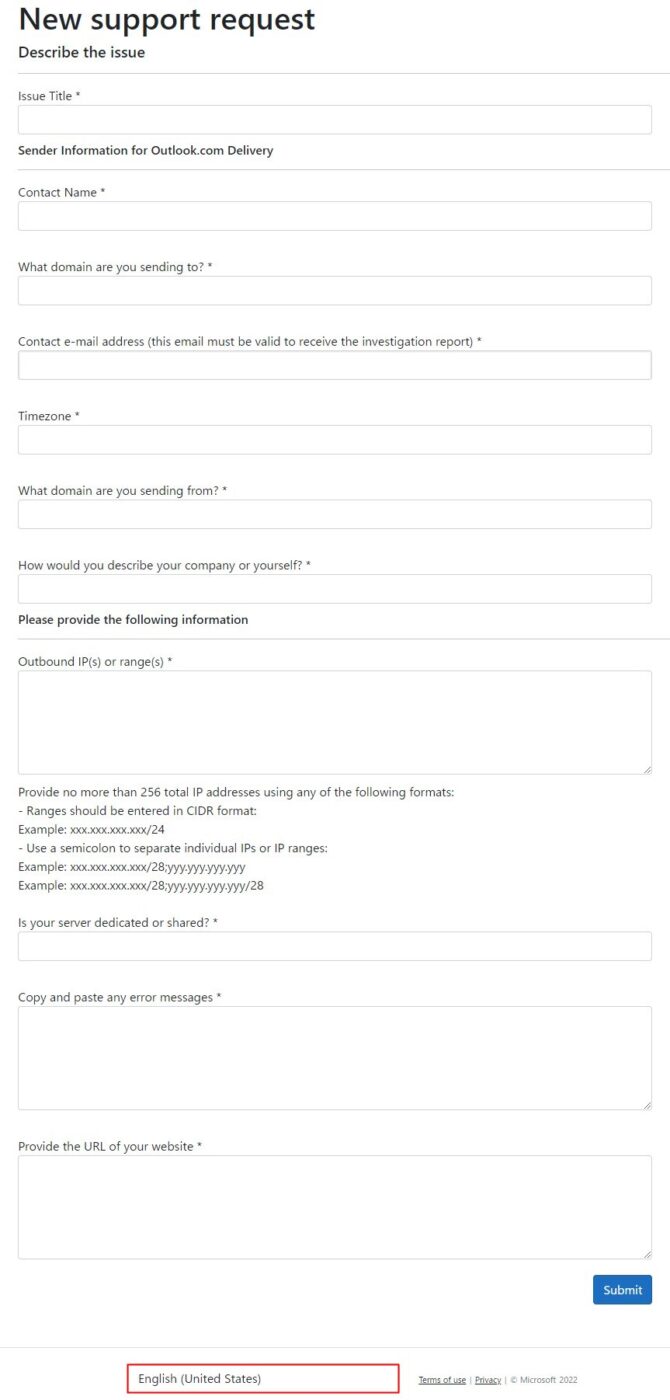Click the Outbound IP(s) or range(s) textarea
The height and width of the screenshot is (1400, 670).
point(334,722)
